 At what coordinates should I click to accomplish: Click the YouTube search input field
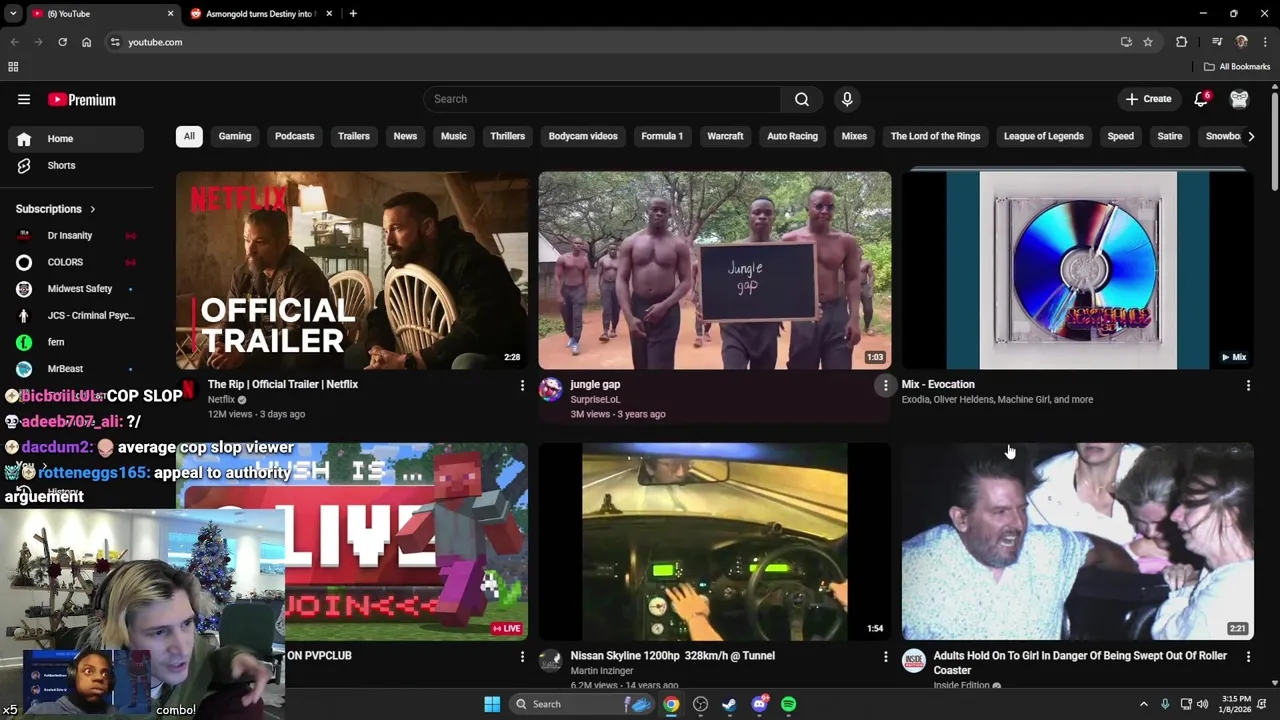602,99
